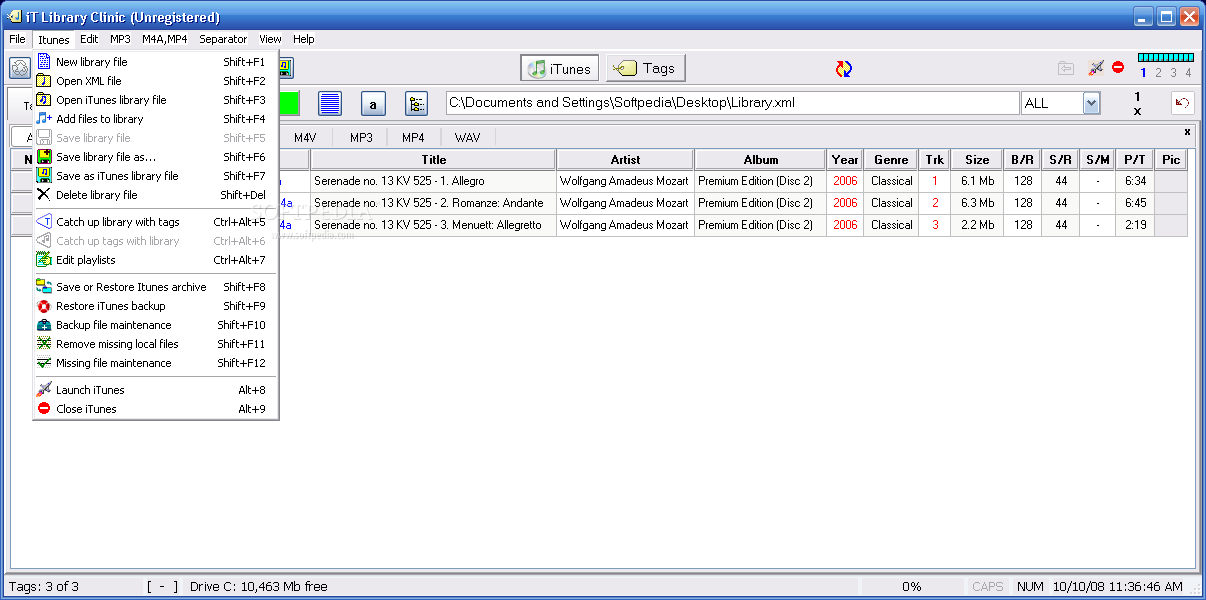
Task: Choose New library file menu entry
Action: pos(155,62)
